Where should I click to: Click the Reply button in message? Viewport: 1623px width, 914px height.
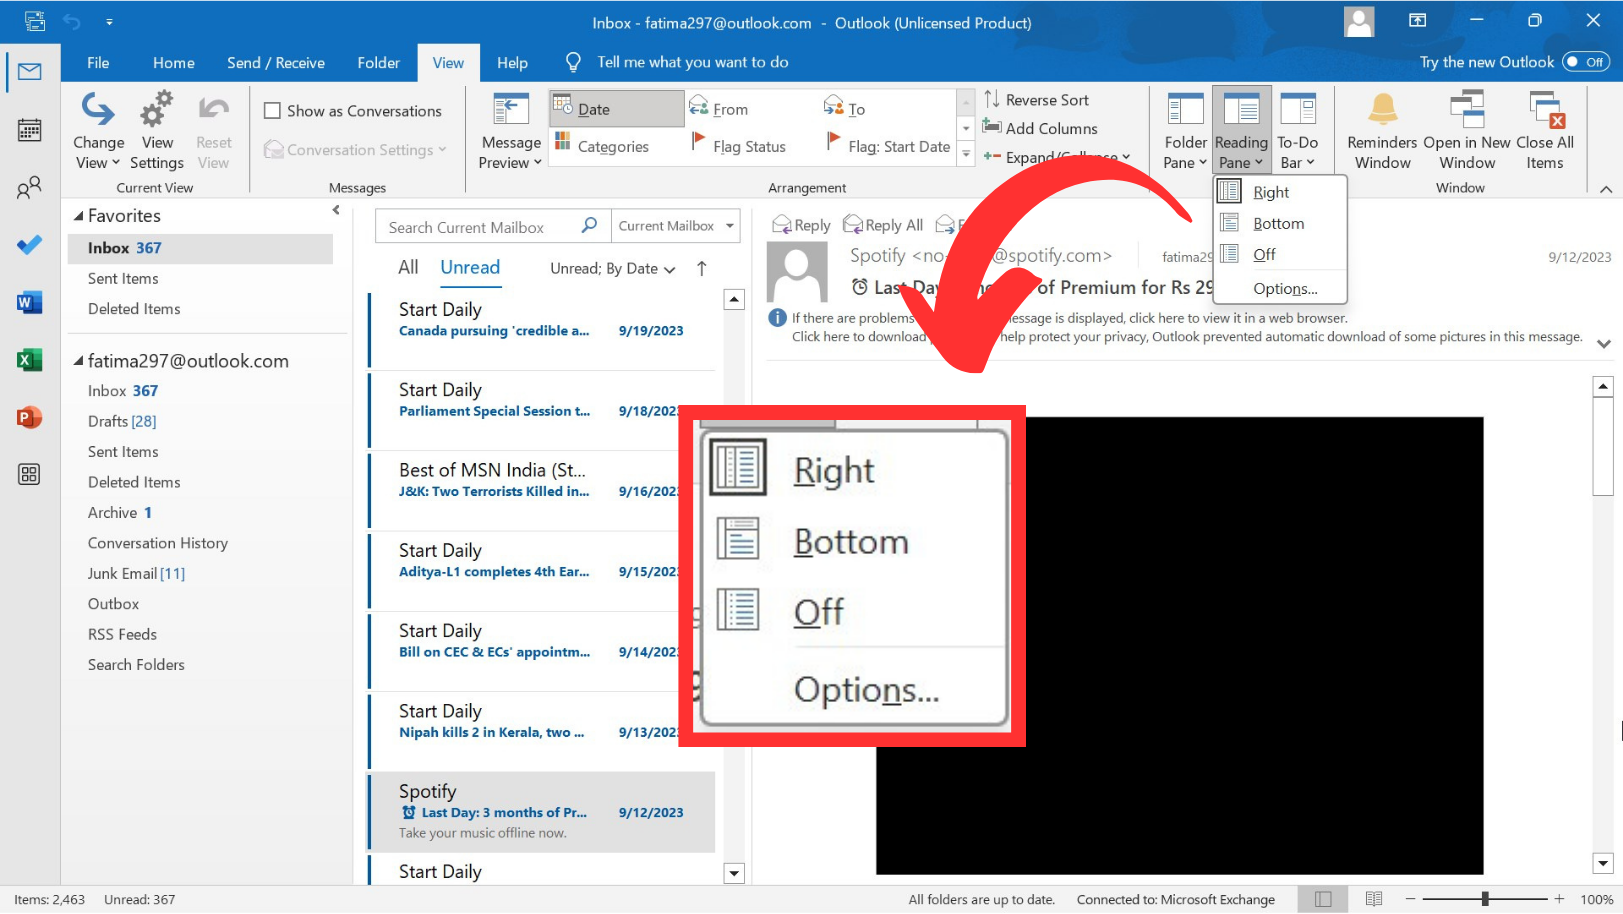coord(801,225)
